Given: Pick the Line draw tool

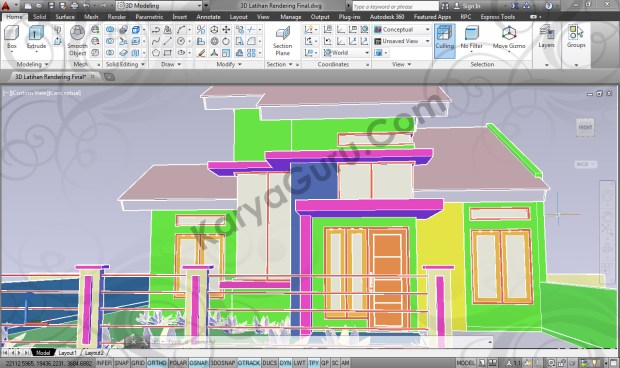Looking at the screenshot, I should pos(168,41).
